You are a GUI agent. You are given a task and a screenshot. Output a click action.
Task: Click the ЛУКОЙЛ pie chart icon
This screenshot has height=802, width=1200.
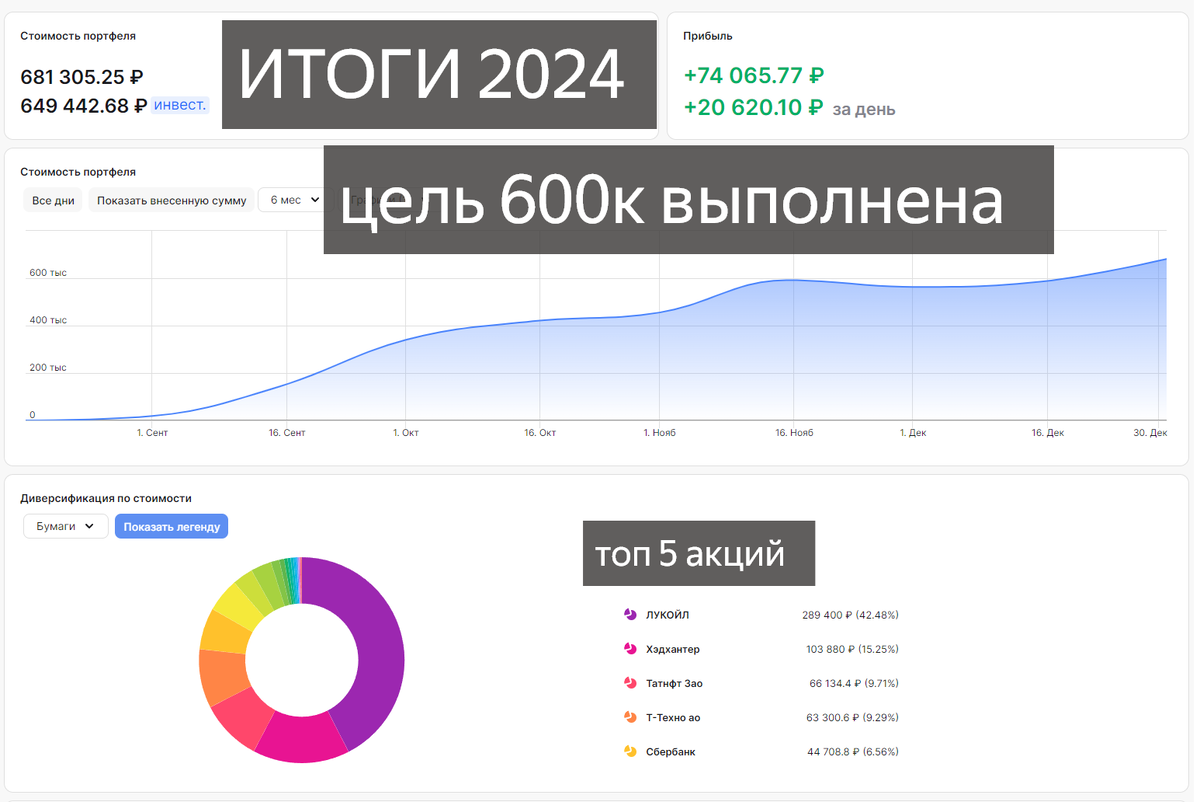(x=628, y=614)
